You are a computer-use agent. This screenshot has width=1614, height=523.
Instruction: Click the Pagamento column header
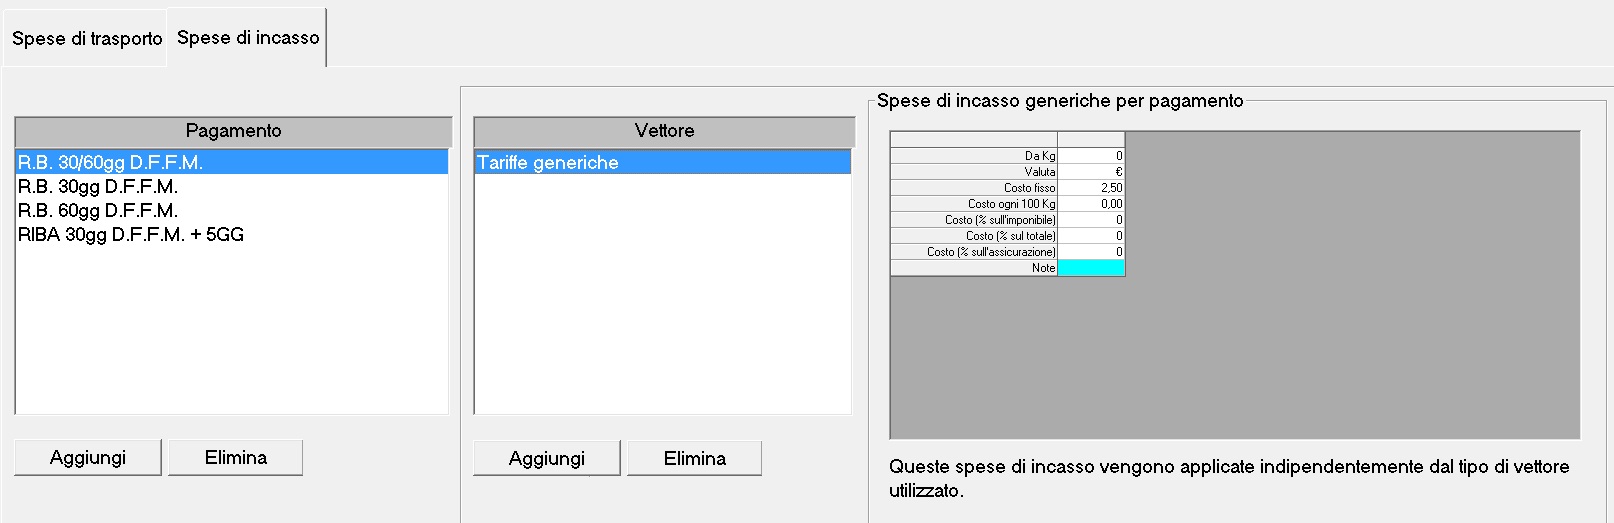[233, 131]
